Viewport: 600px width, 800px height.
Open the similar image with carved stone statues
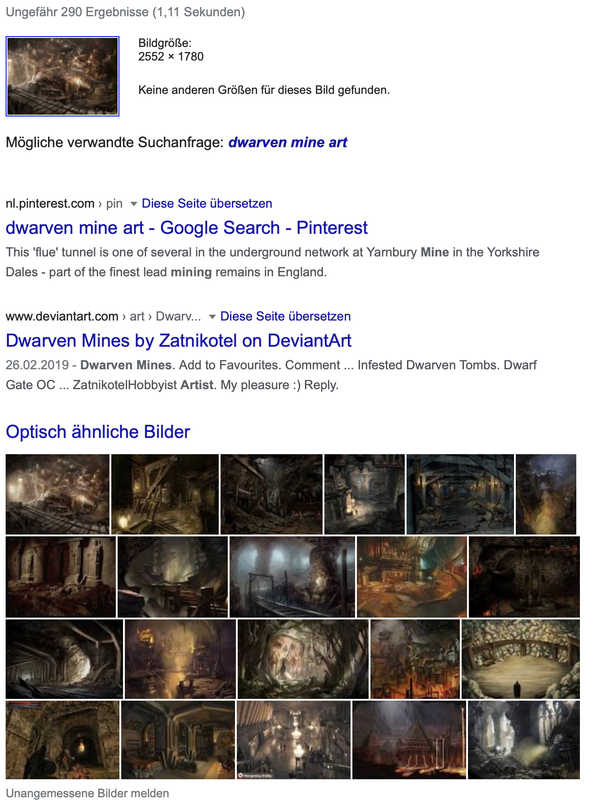click(x=61, y=577)
